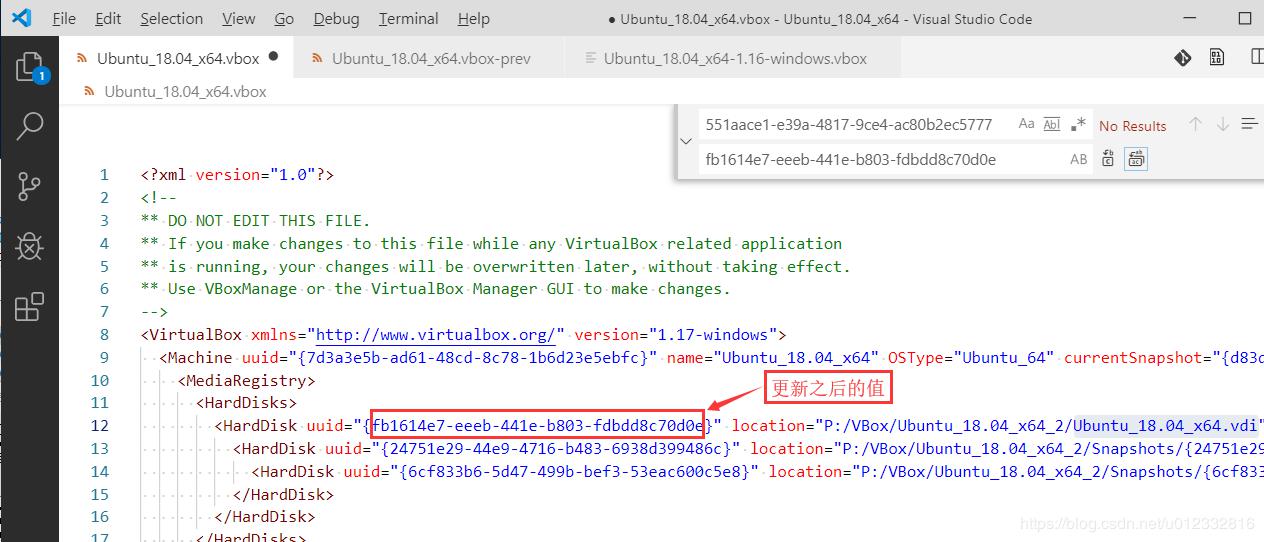The width and height of the screenshot is (1264, 542).
Task: Open the Search view in activity bar
Action: tap(29, 126)
